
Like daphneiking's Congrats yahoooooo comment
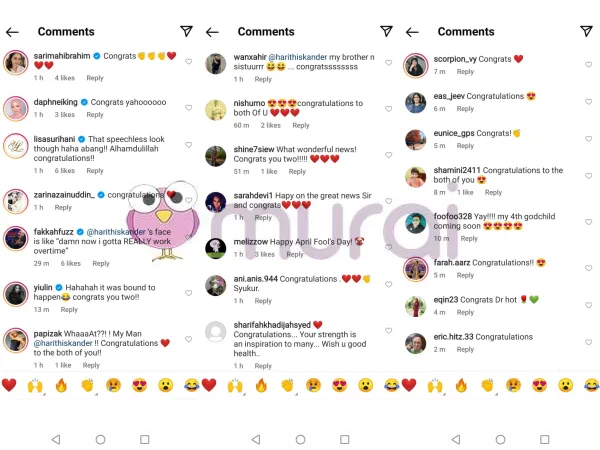click(189, 108)
